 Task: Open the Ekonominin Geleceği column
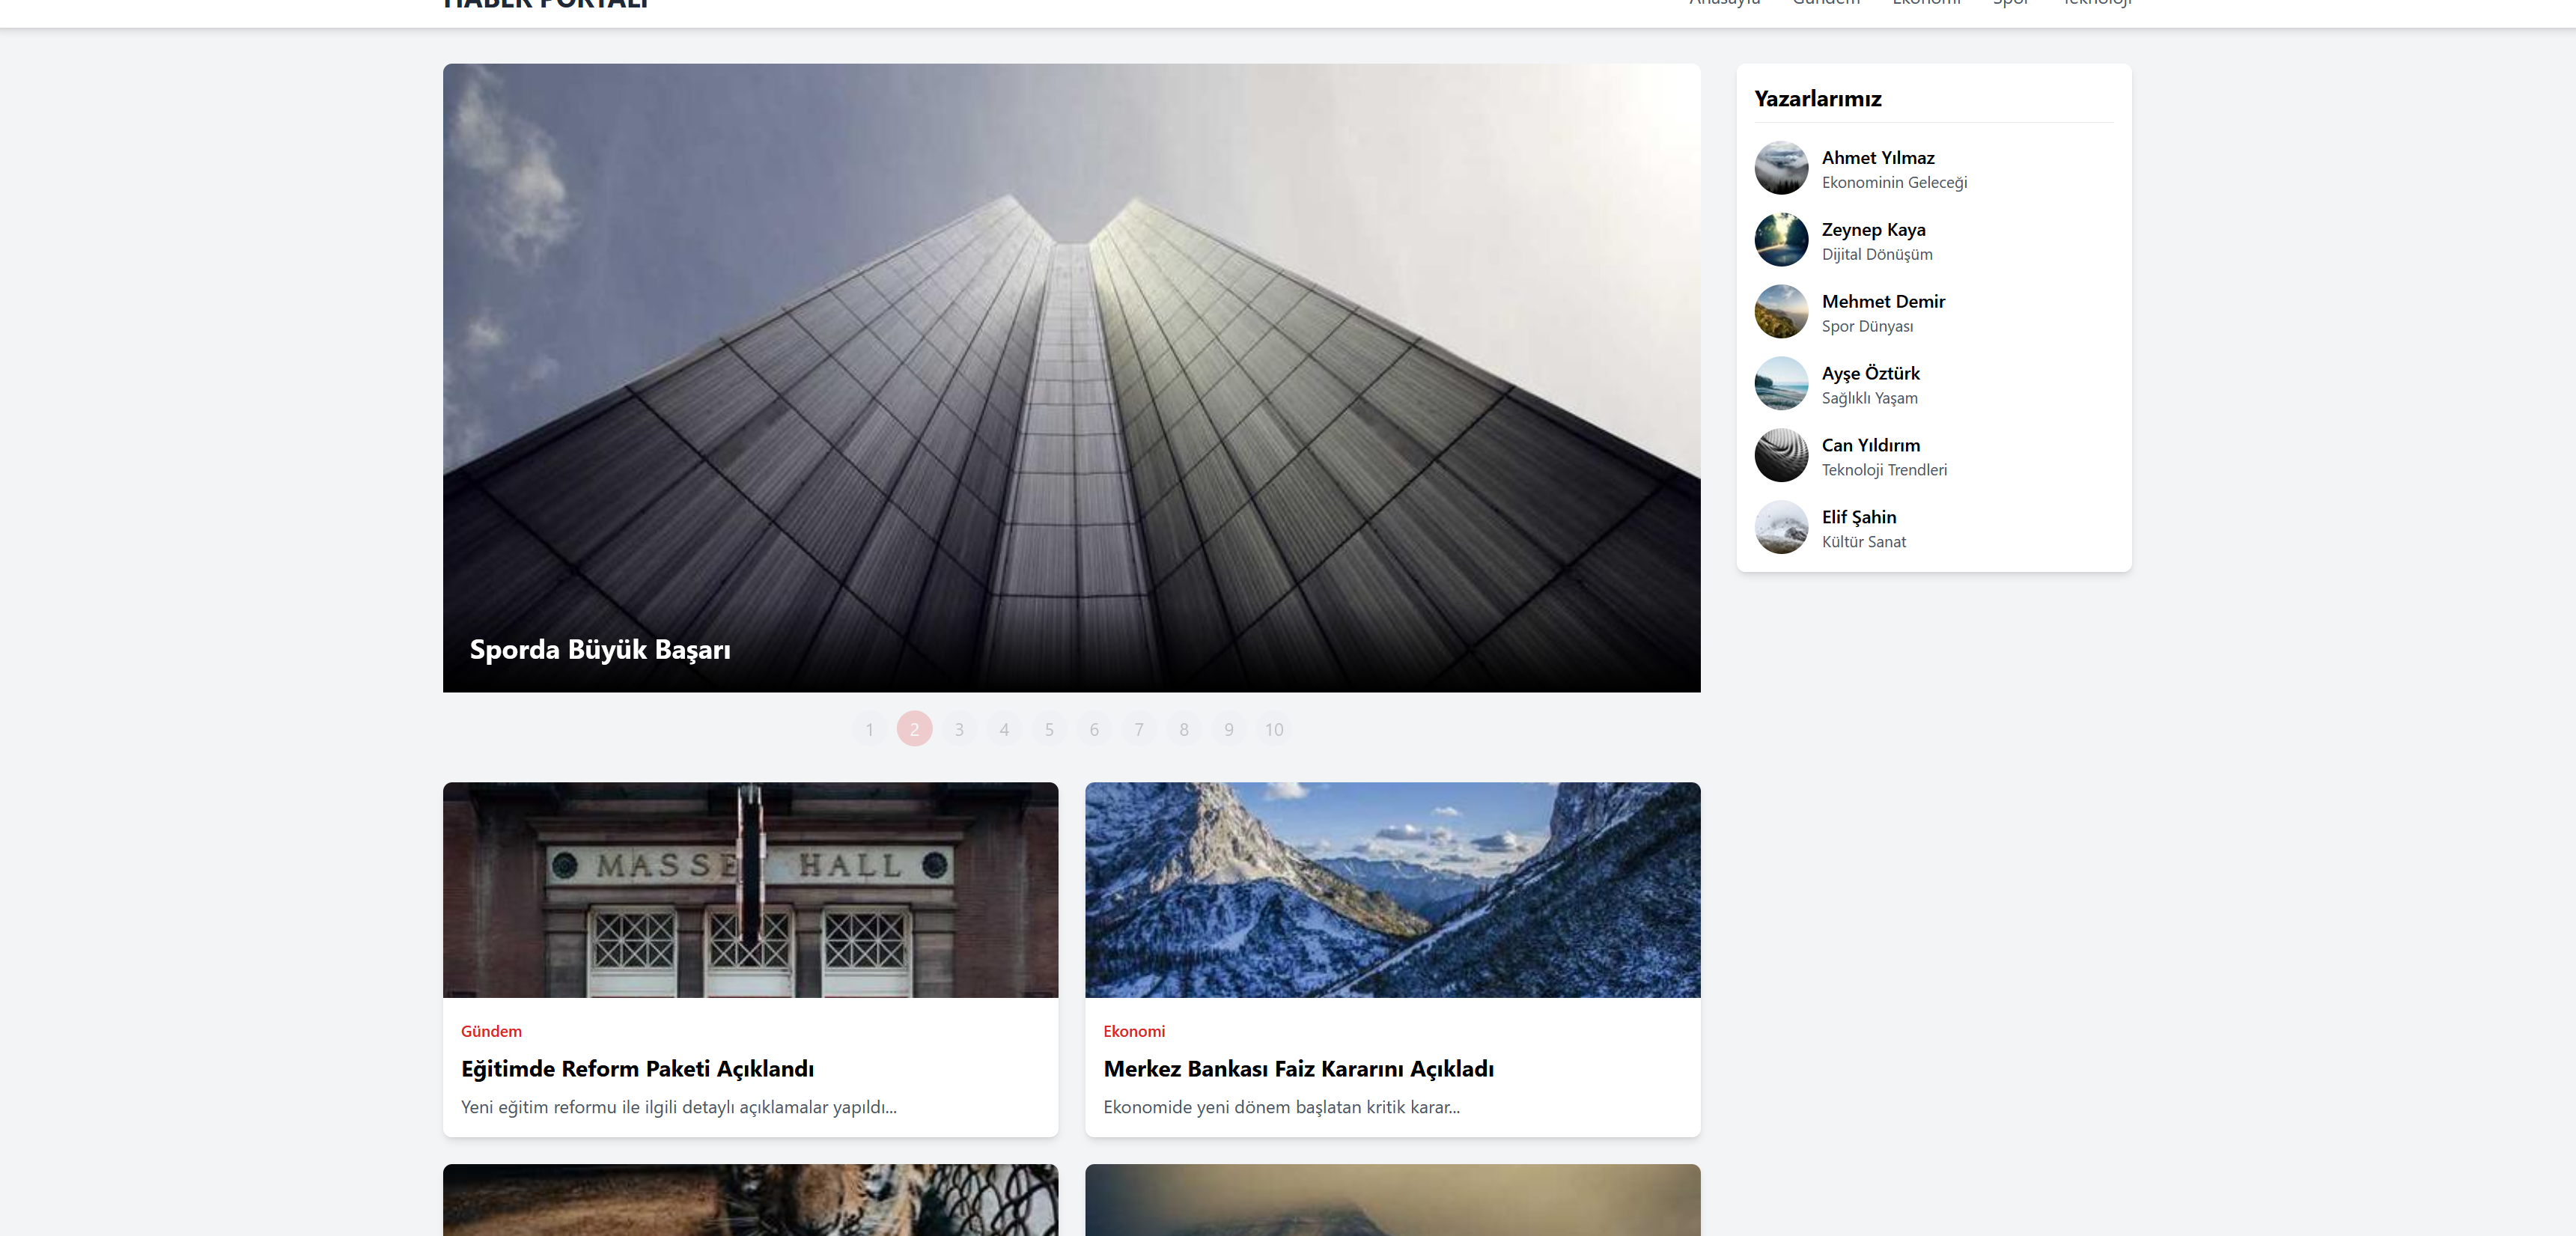(1894, 182)
